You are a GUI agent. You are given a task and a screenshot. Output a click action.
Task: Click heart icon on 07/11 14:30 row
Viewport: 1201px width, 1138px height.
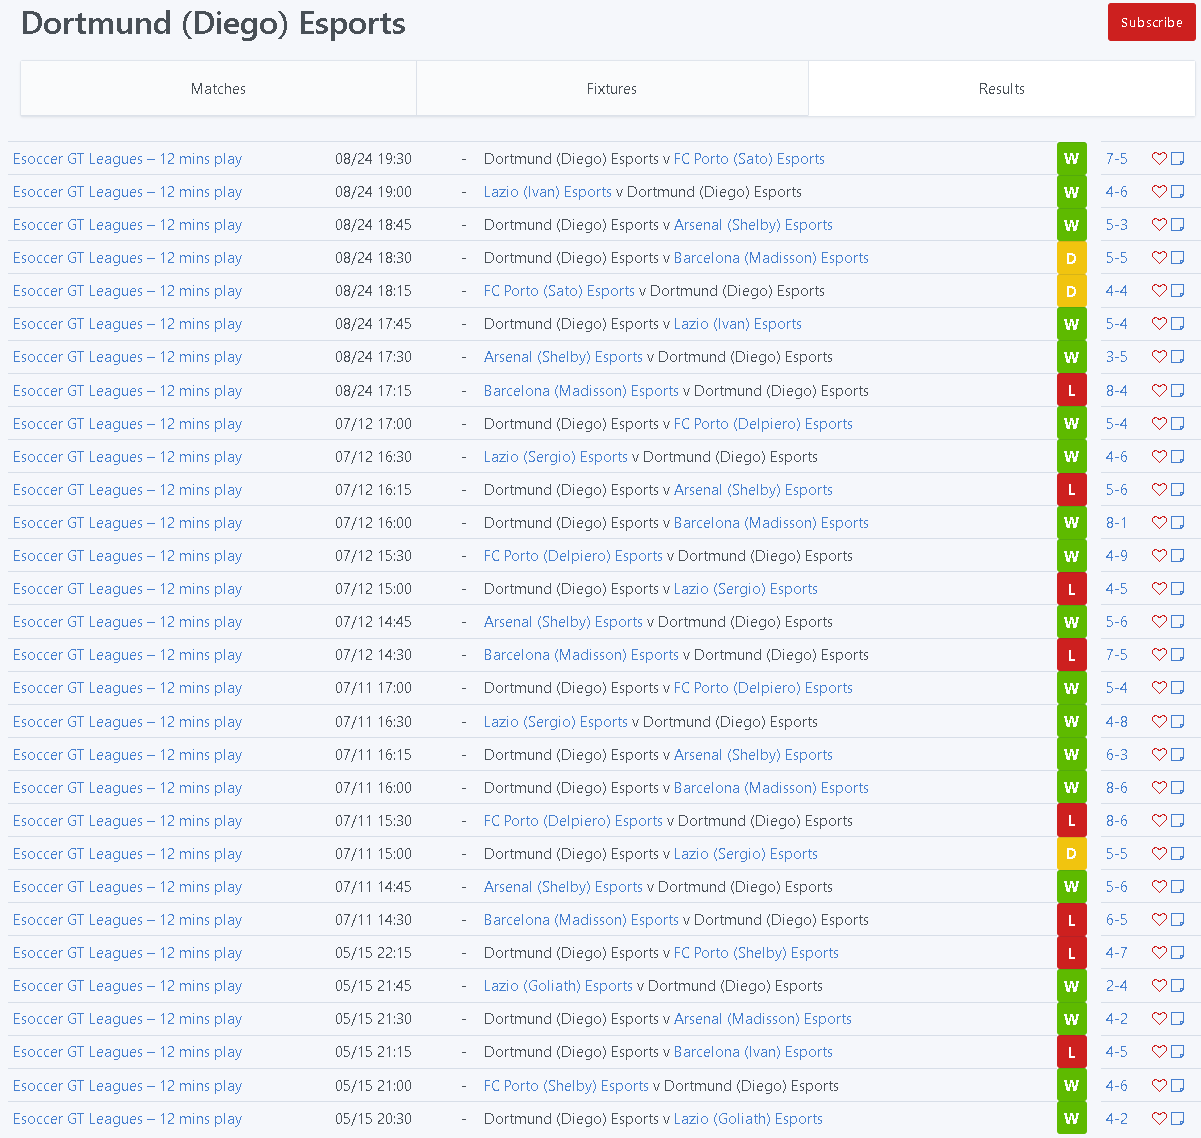tap(1159, 919)
